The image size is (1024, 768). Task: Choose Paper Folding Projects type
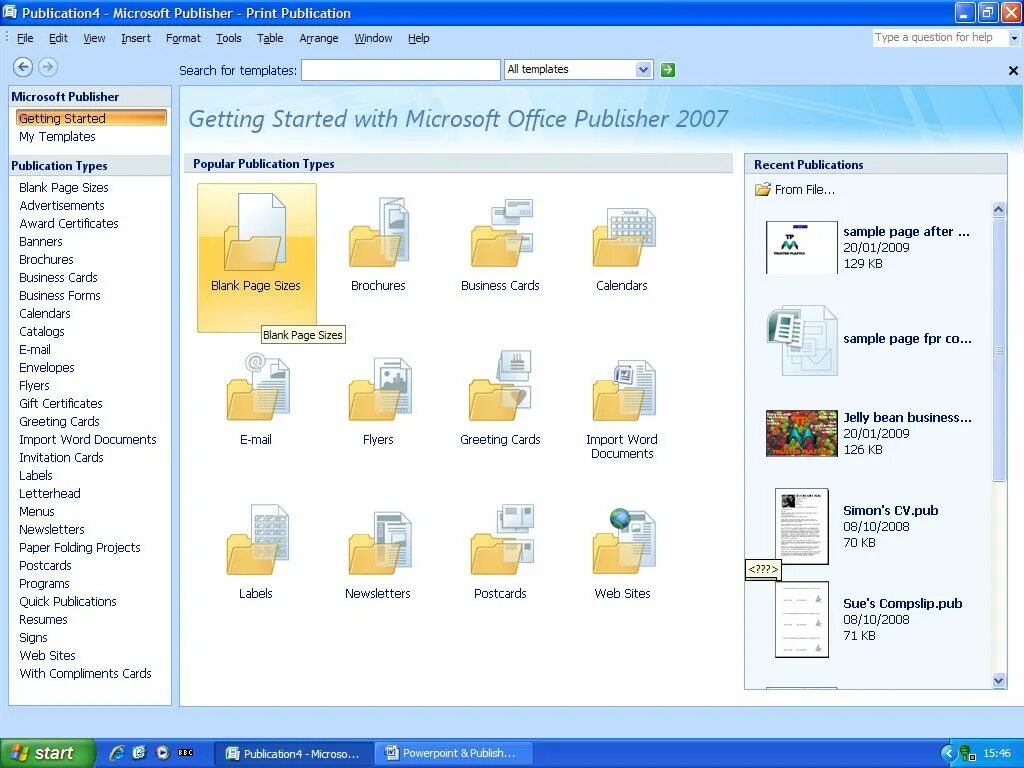pyautogui.click(x=80, y=547)
